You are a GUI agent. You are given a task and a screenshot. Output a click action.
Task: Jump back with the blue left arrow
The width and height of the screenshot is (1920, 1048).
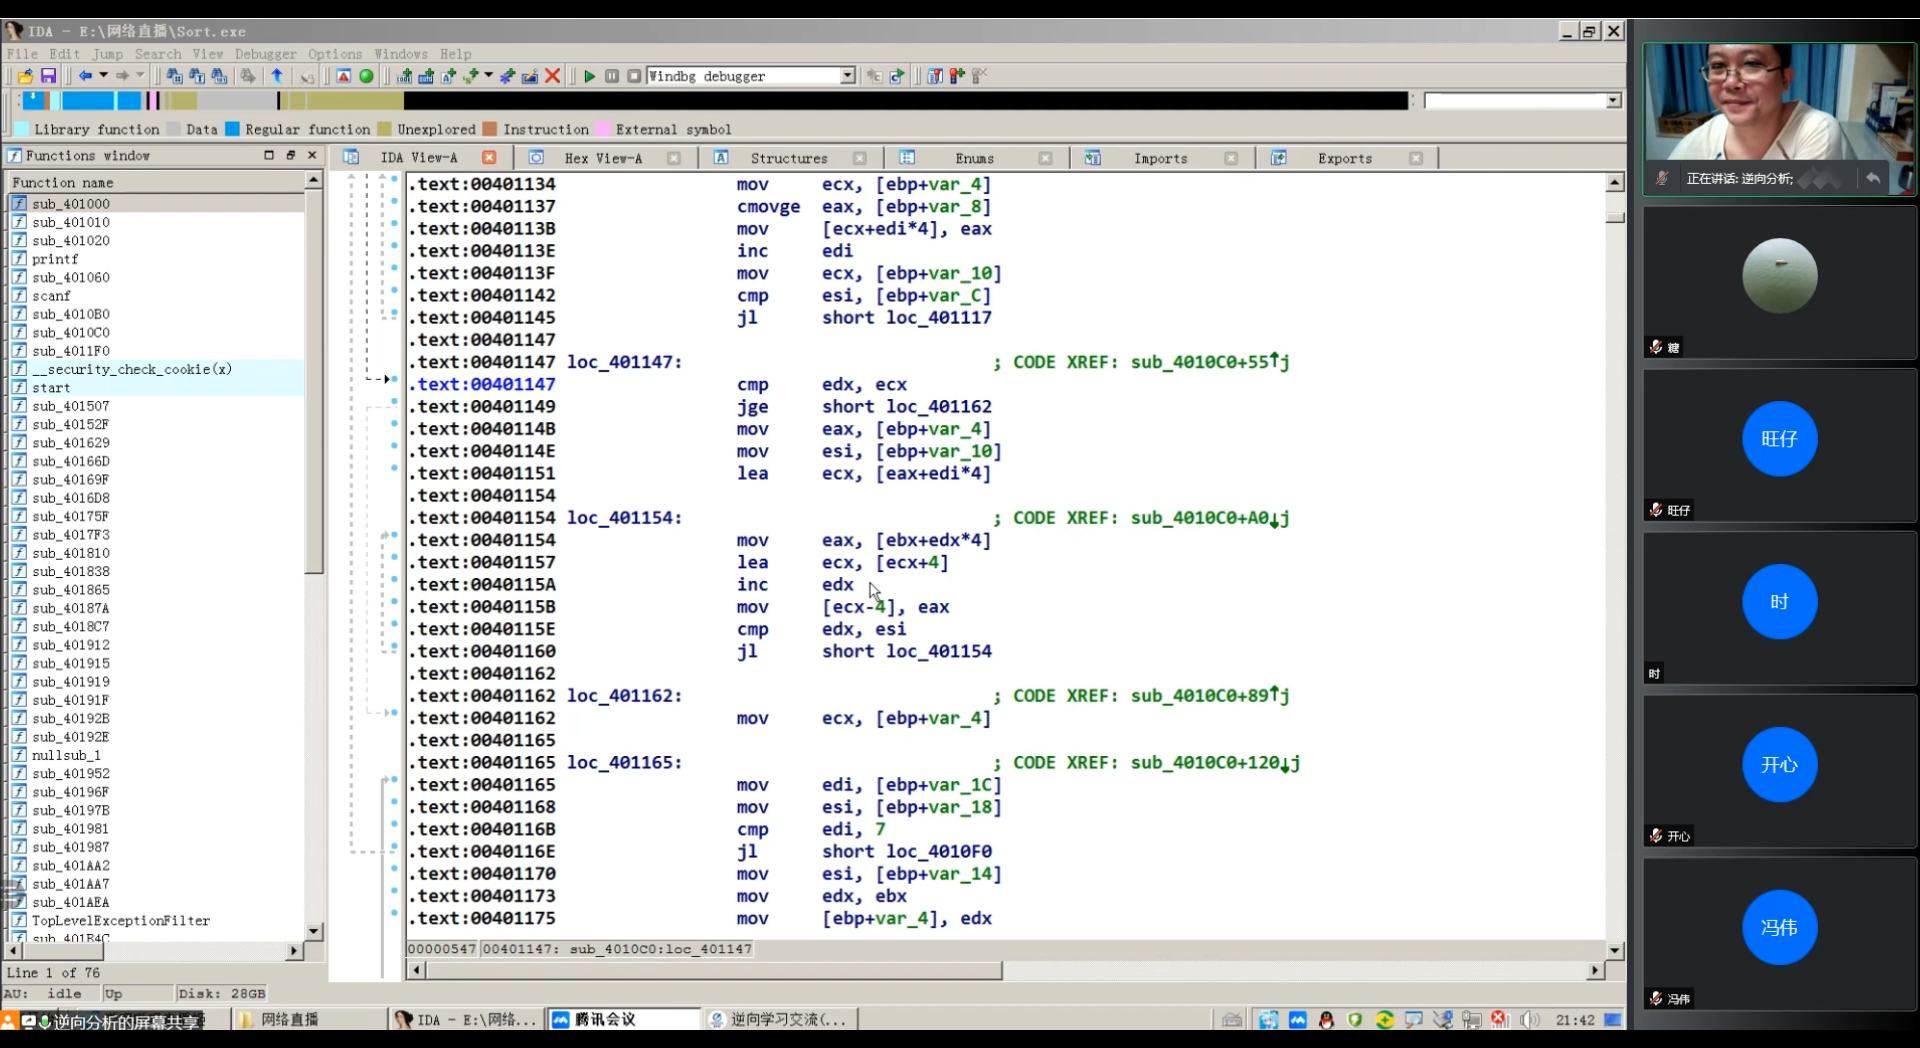click(85, 76)
